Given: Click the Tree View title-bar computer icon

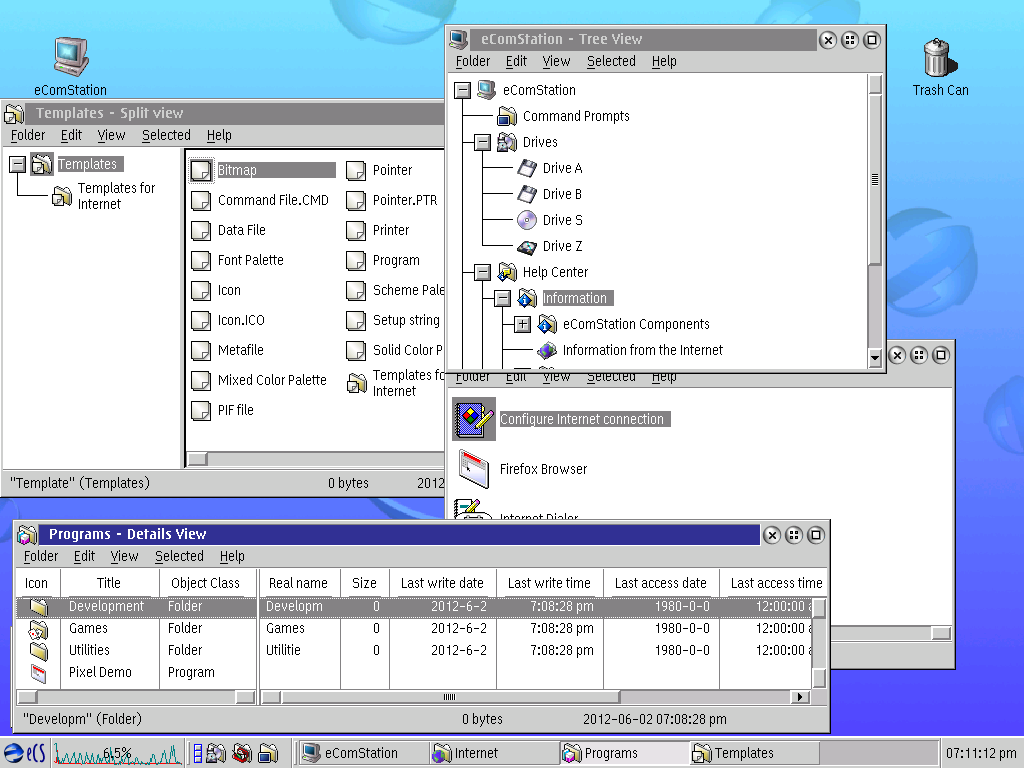Looking at the screenshot, I should point(459,39).
